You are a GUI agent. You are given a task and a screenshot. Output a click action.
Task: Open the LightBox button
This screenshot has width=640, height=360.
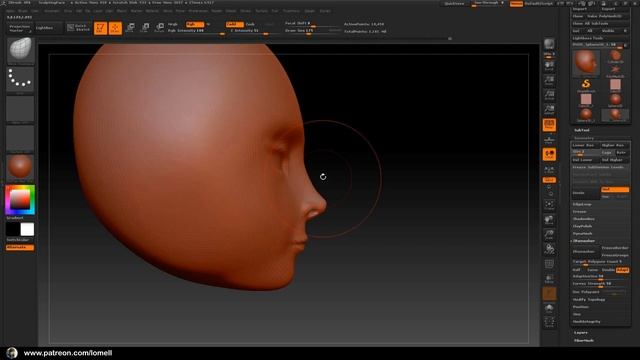[48, 28]
